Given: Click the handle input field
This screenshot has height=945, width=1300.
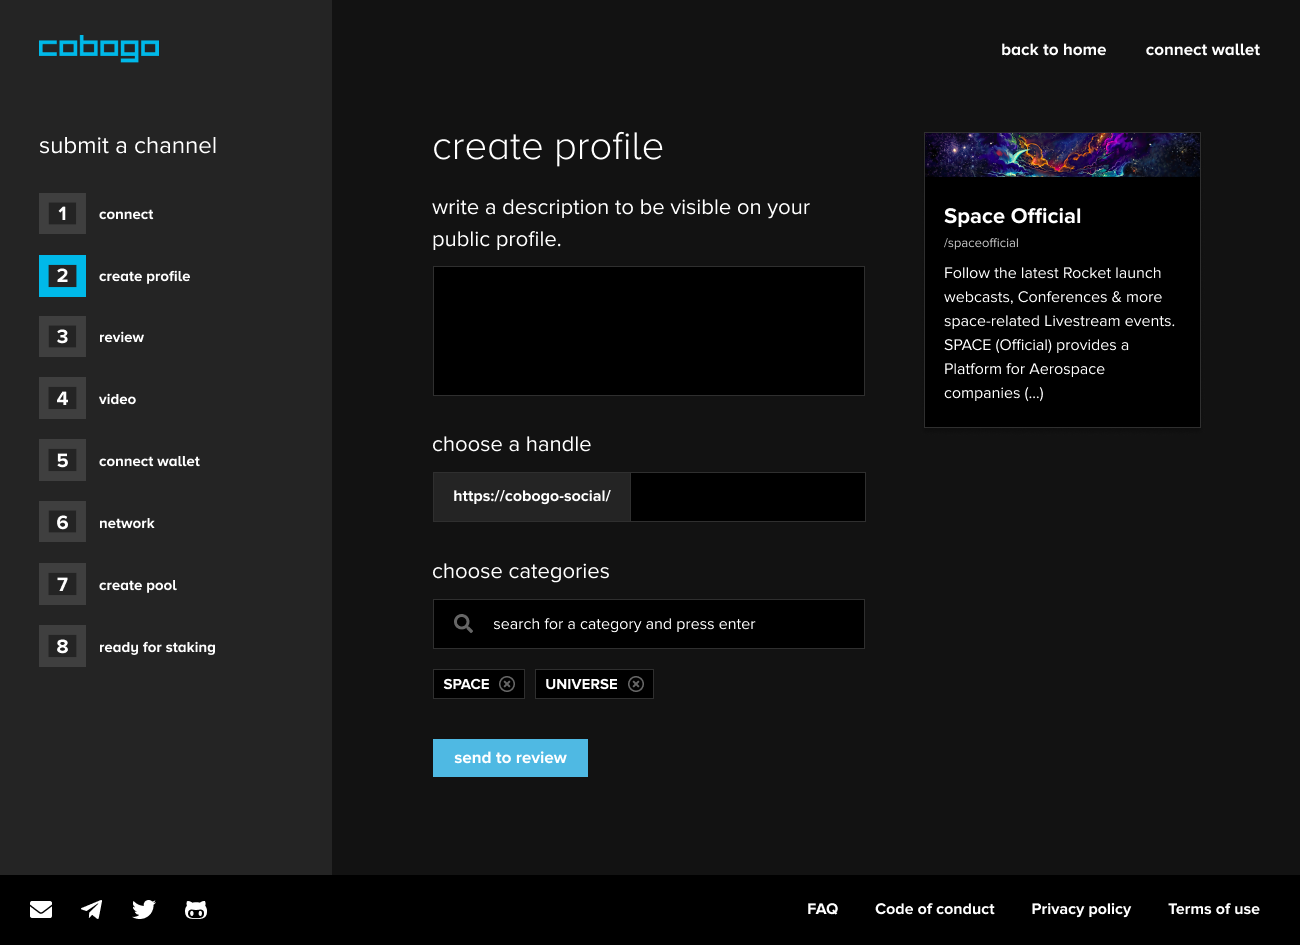Looking at the screenshot, I should point(747,497).
